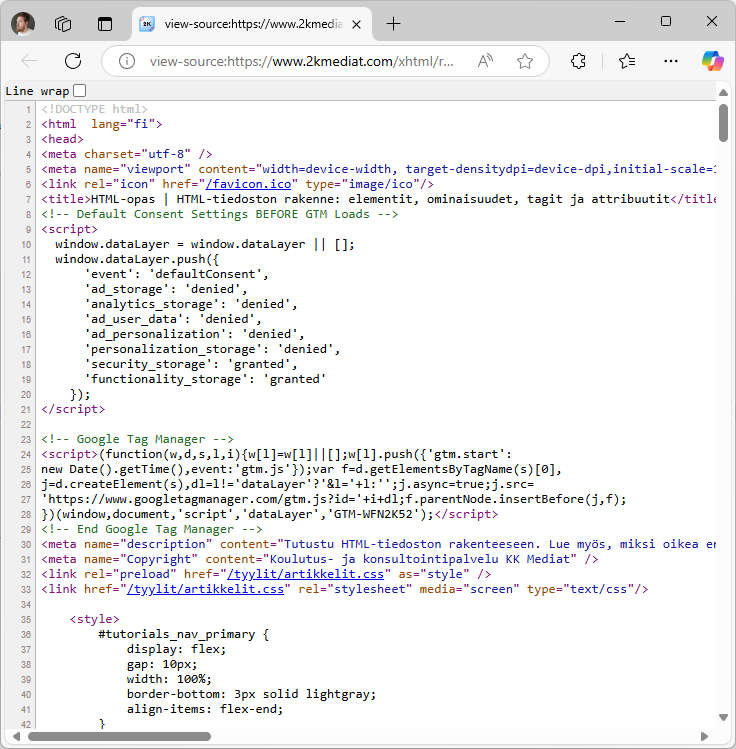Click the horizontal scrollbar thumb
This screenshot has height=749, width=736.
click(x=119, y=736)
